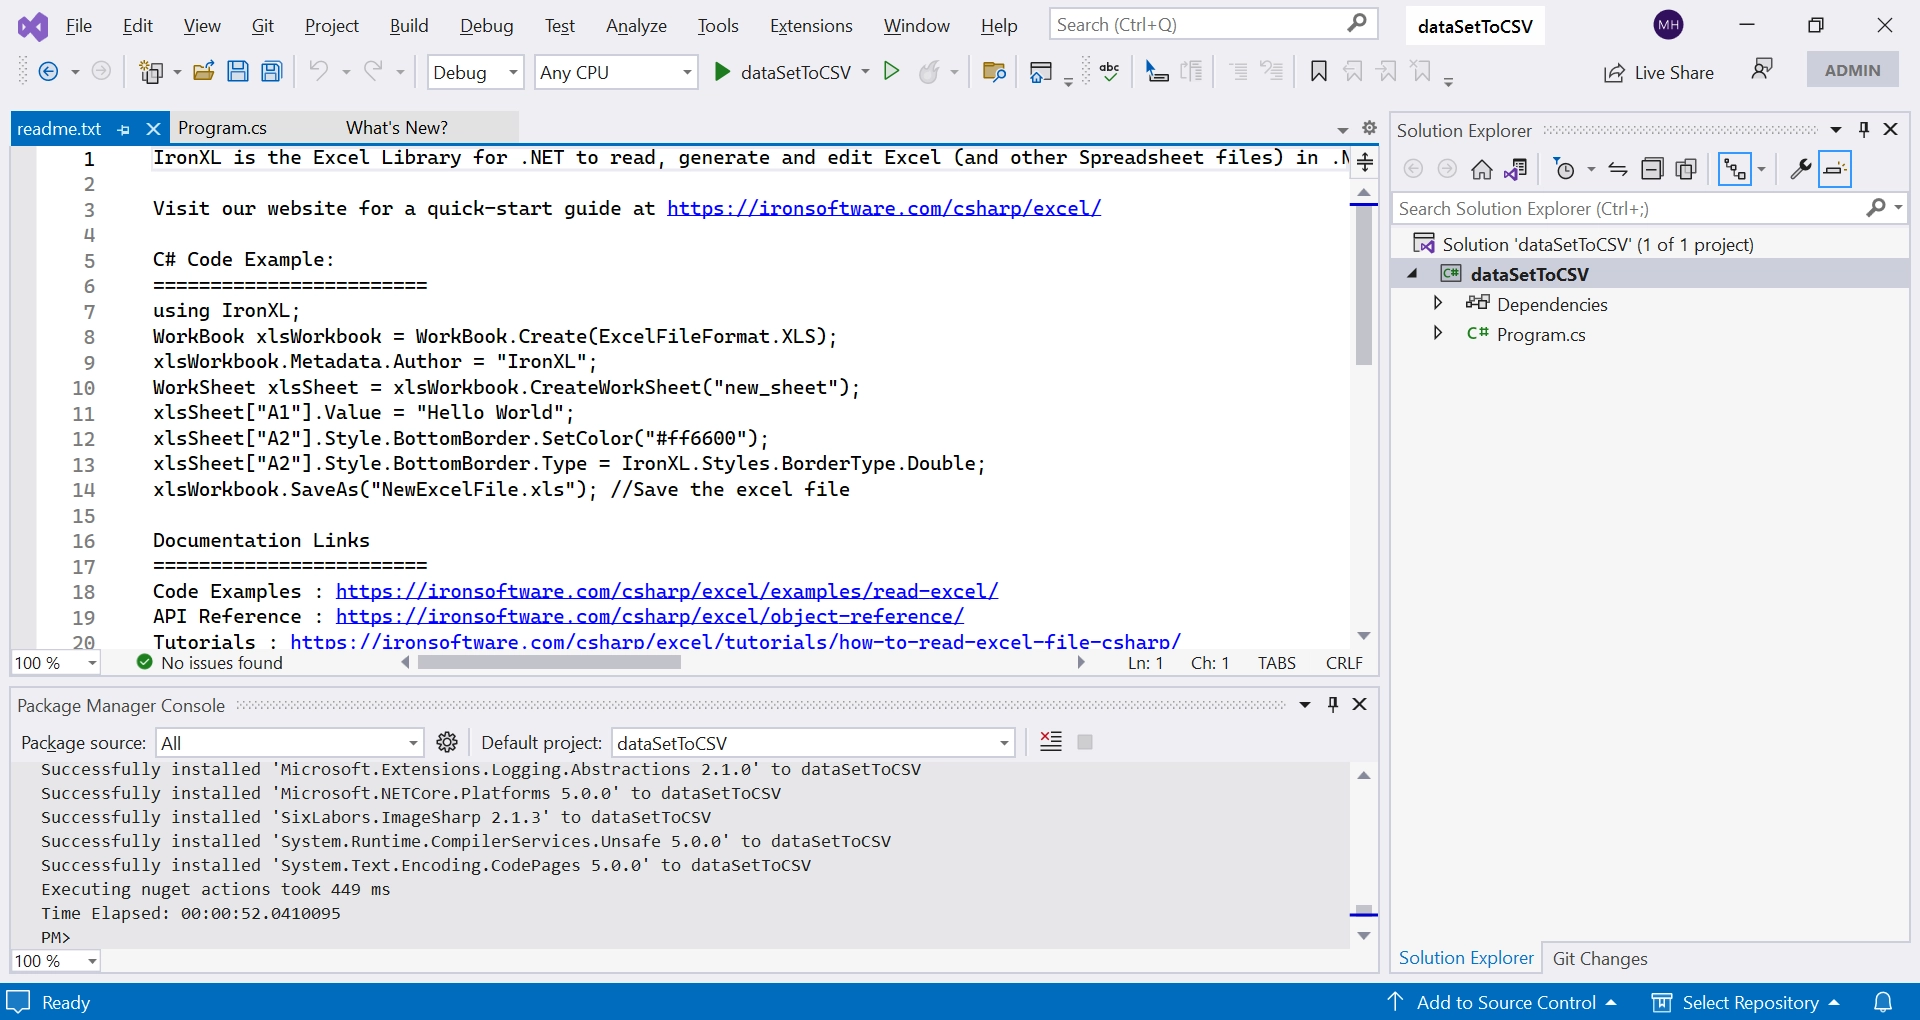1920x1020 pixels.
Task: Click the Find in Files icon
Action: click(994, 71)
